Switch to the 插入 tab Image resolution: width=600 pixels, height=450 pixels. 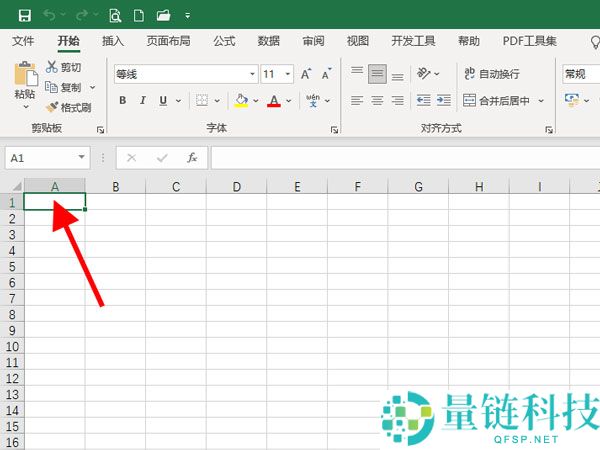tap(113, 41)
